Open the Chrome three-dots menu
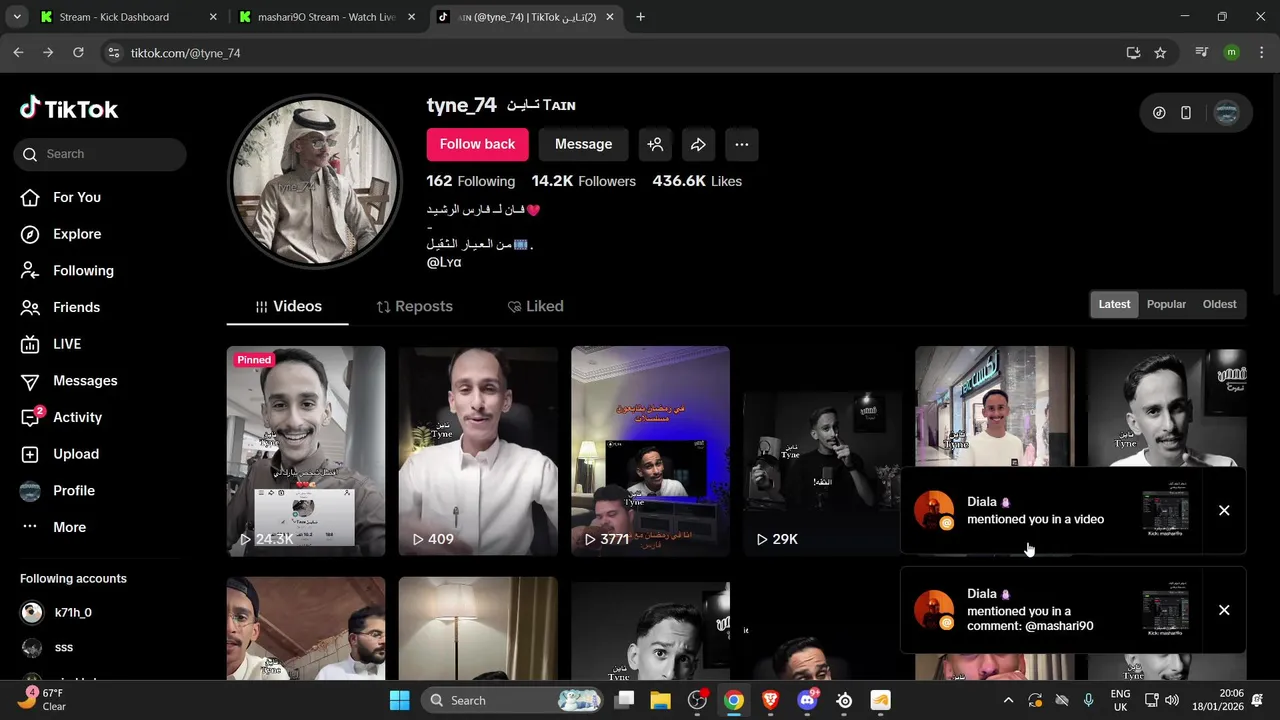The width and height of the screenshot is (1280, 720). pyautogui.click(x=1260, y=53)
